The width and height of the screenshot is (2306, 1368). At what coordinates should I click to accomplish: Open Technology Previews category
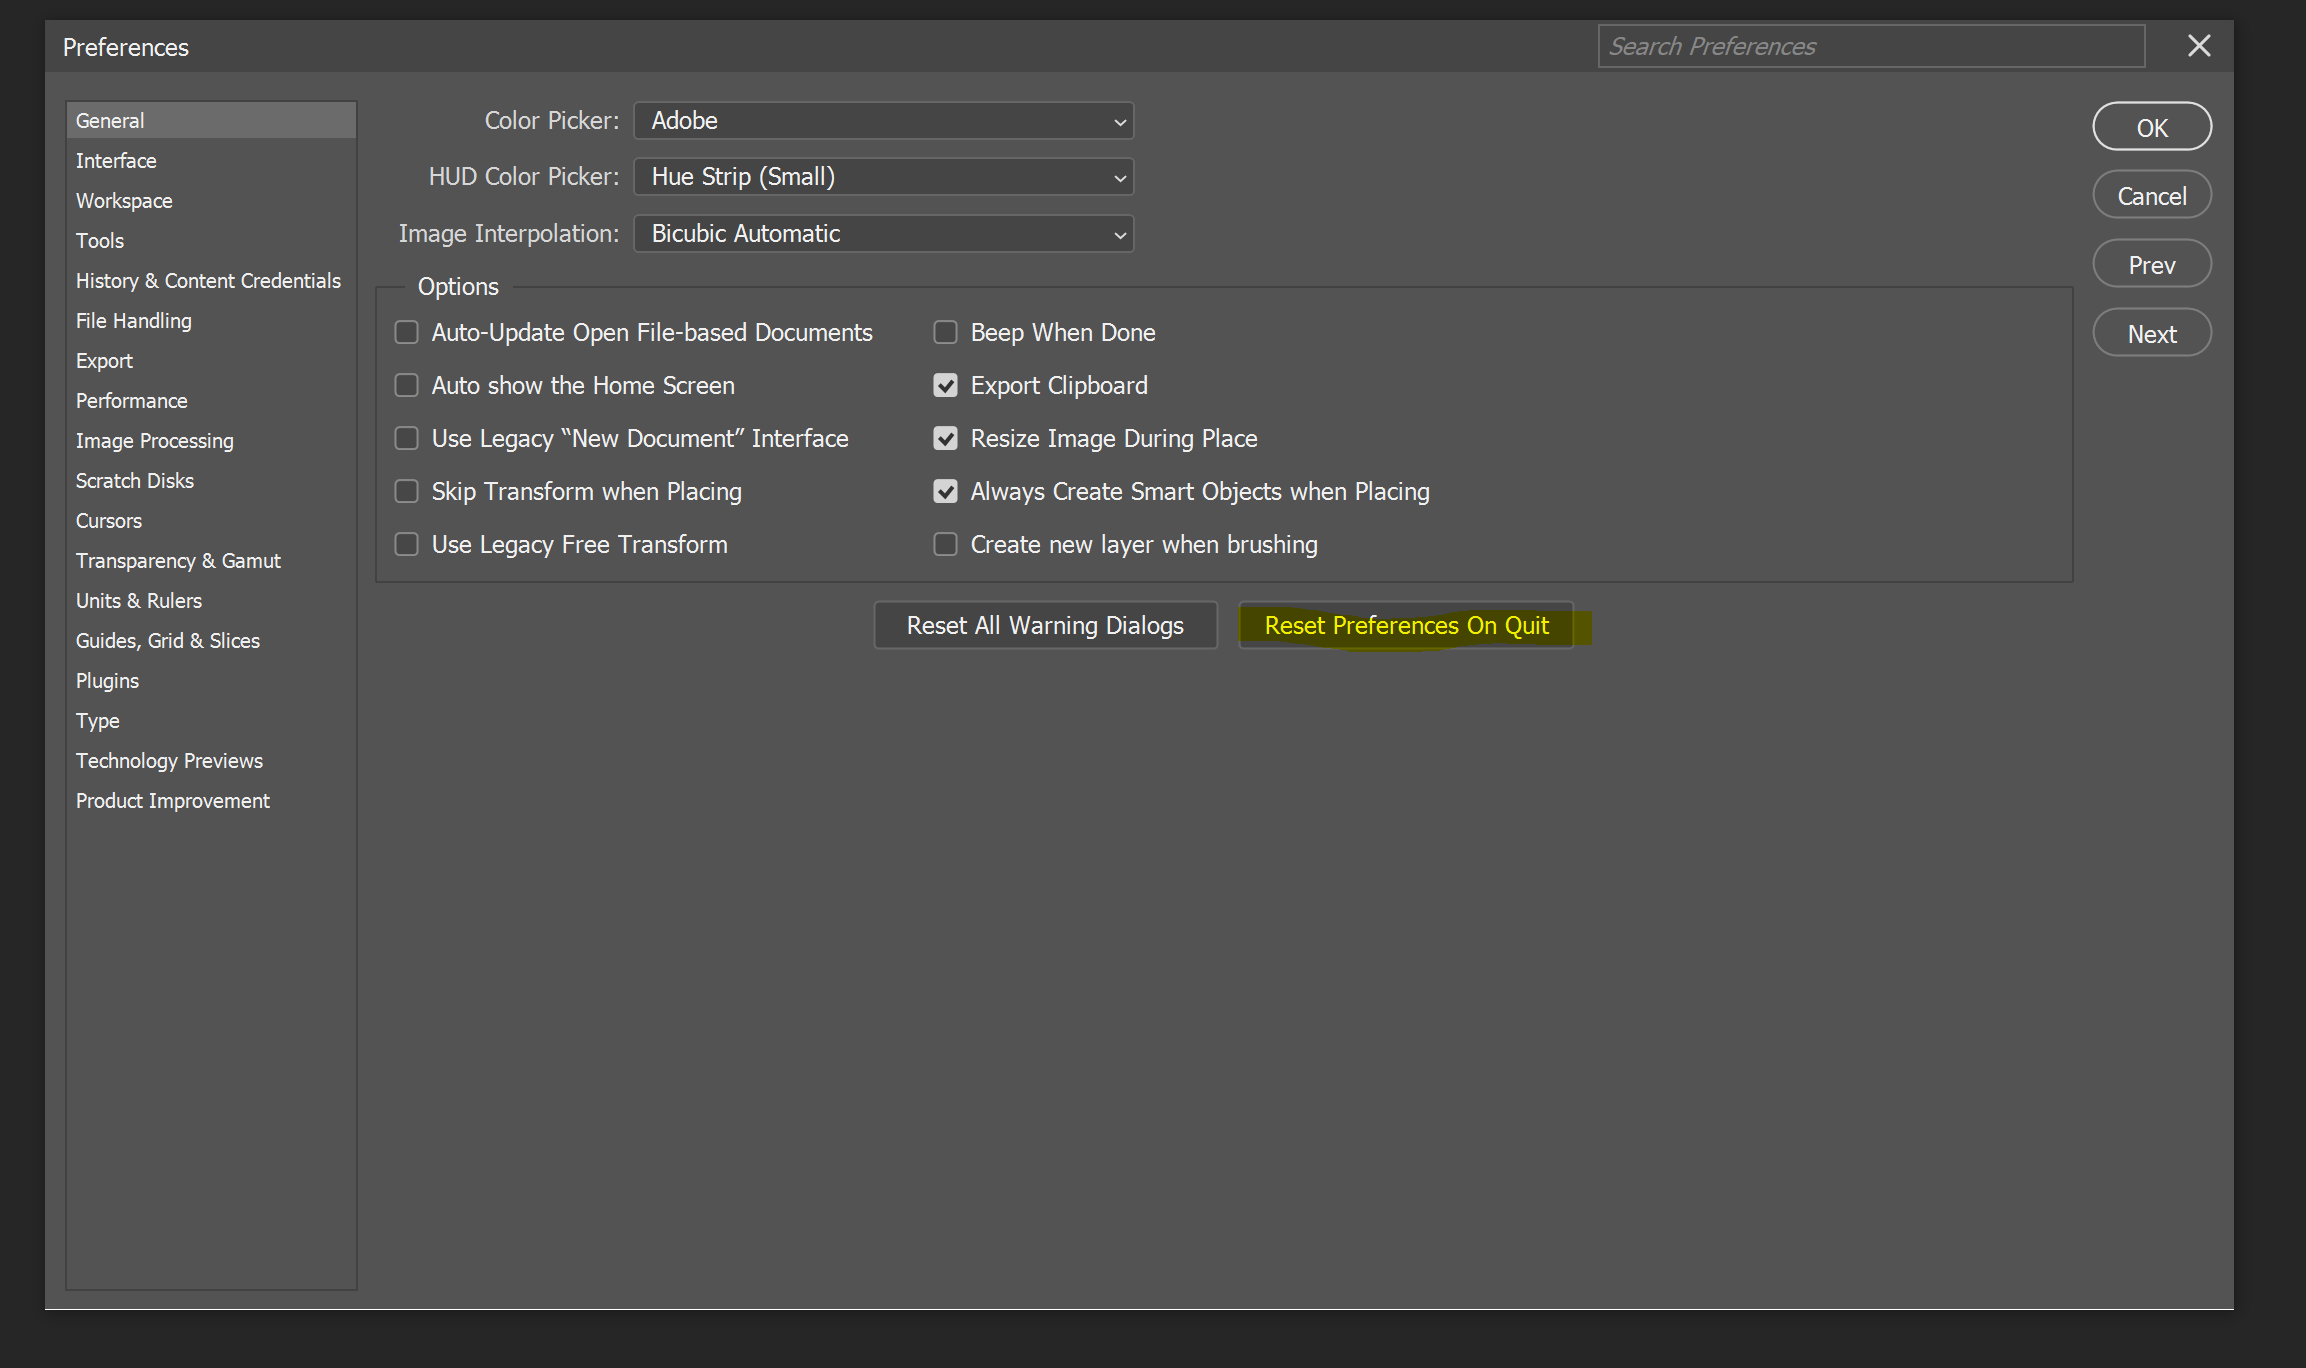[169, 761]
